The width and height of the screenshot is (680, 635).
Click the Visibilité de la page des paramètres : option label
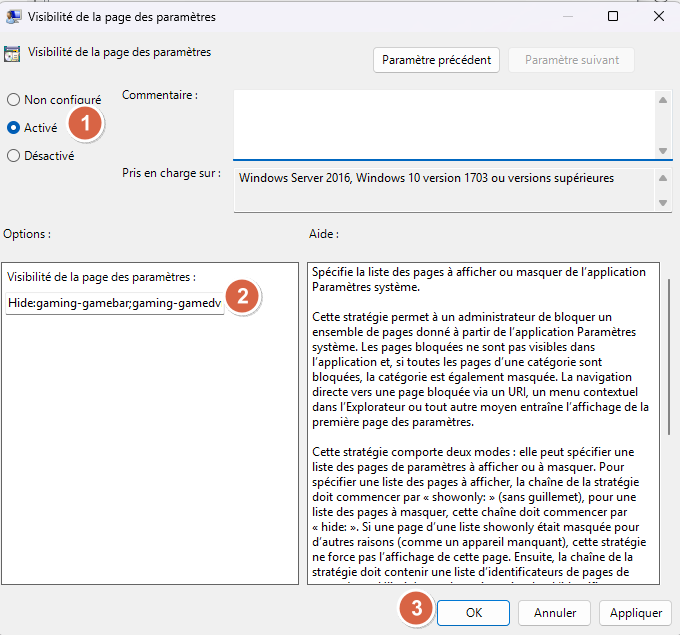coord(101,277)
